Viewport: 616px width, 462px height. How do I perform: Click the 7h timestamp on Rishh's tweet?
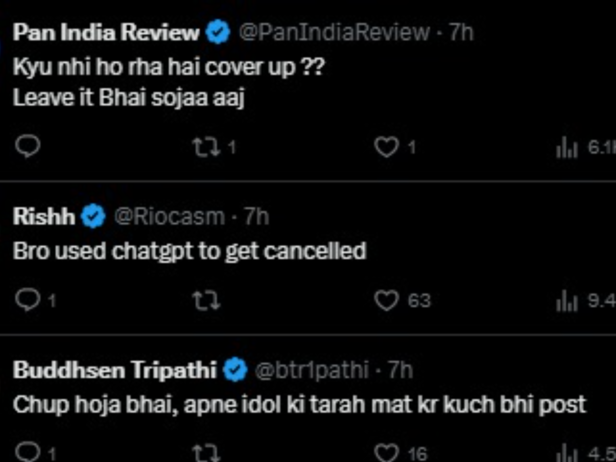(257, 215)
